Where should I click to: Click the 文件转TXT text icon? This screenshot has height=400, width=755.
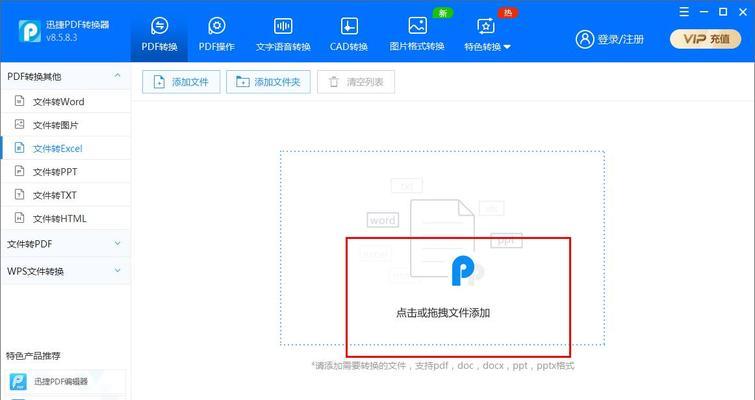click(x=19, y=194)
